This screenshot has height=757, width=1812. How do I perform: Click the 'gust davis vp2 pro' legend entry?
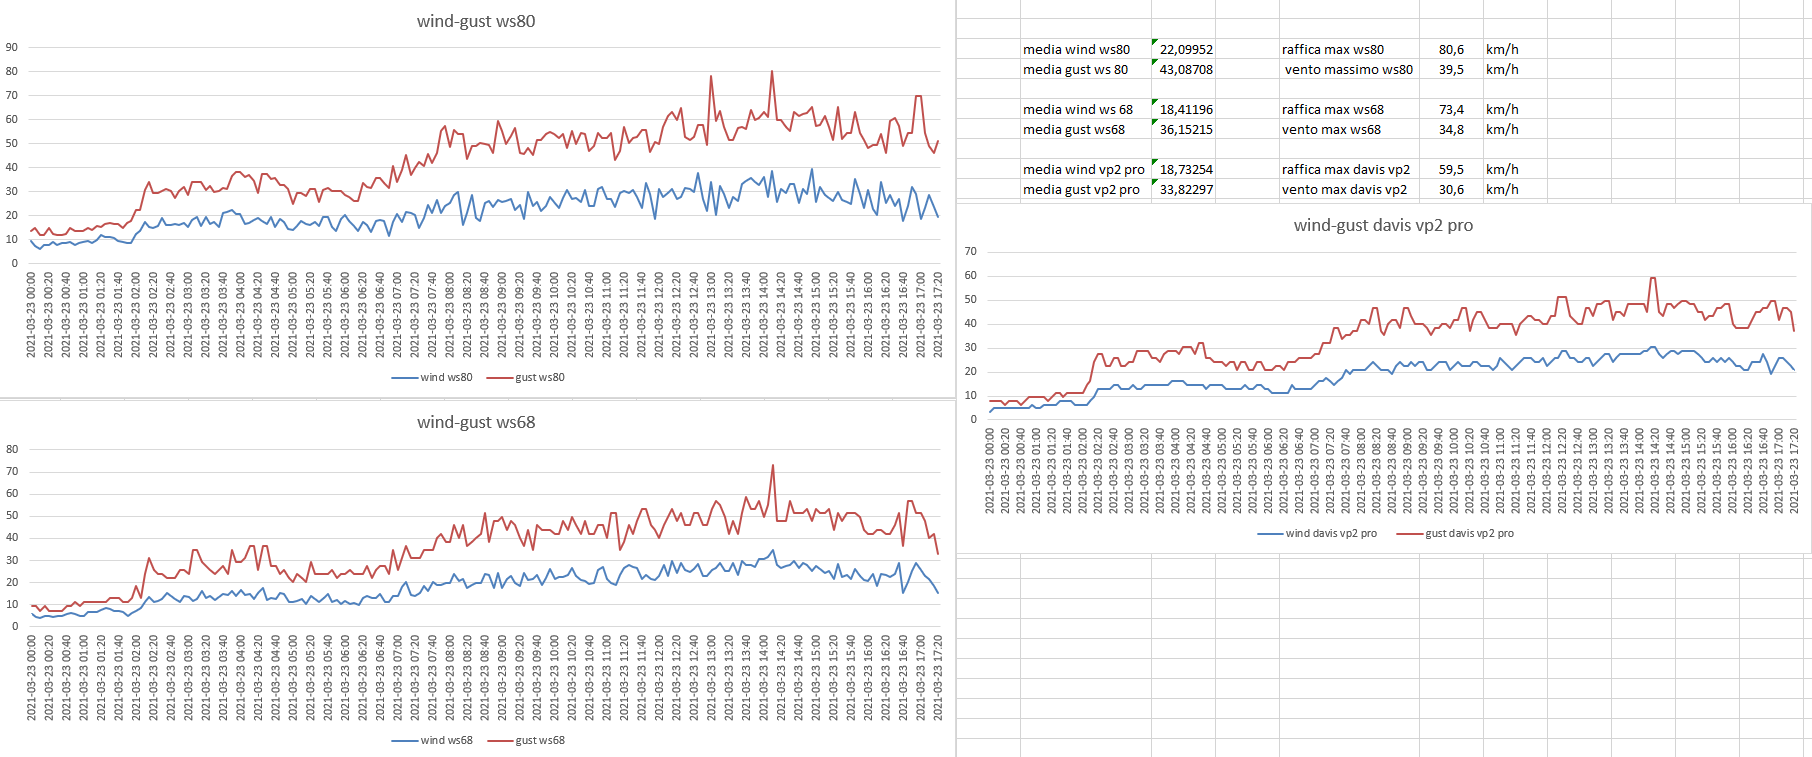1455,533
